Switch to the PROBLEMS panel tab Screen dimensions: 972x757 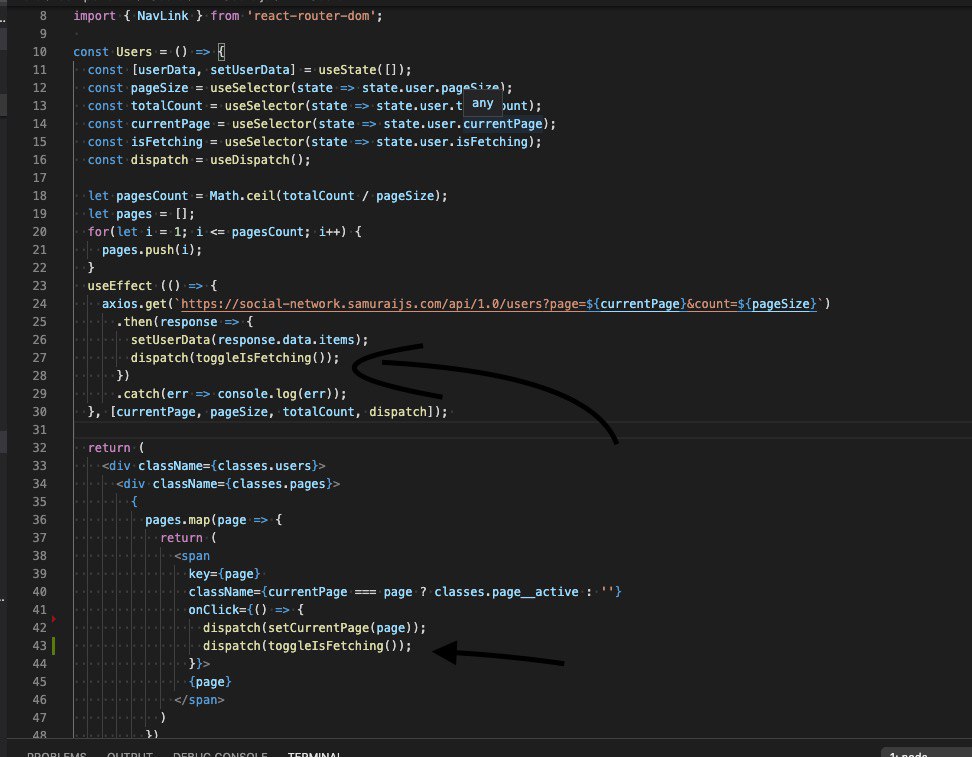click(x=56, y=754)
